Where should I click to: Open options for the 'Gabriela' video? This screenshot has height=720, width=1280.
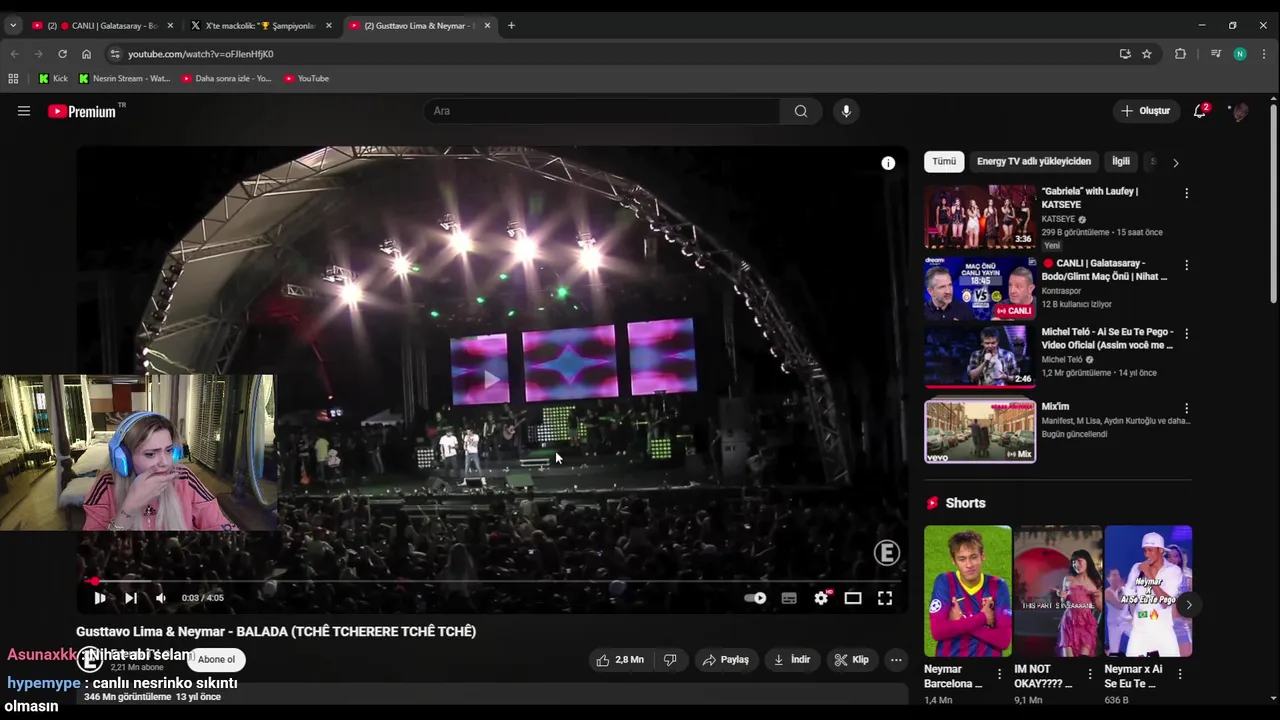(x=1187, y=193)
